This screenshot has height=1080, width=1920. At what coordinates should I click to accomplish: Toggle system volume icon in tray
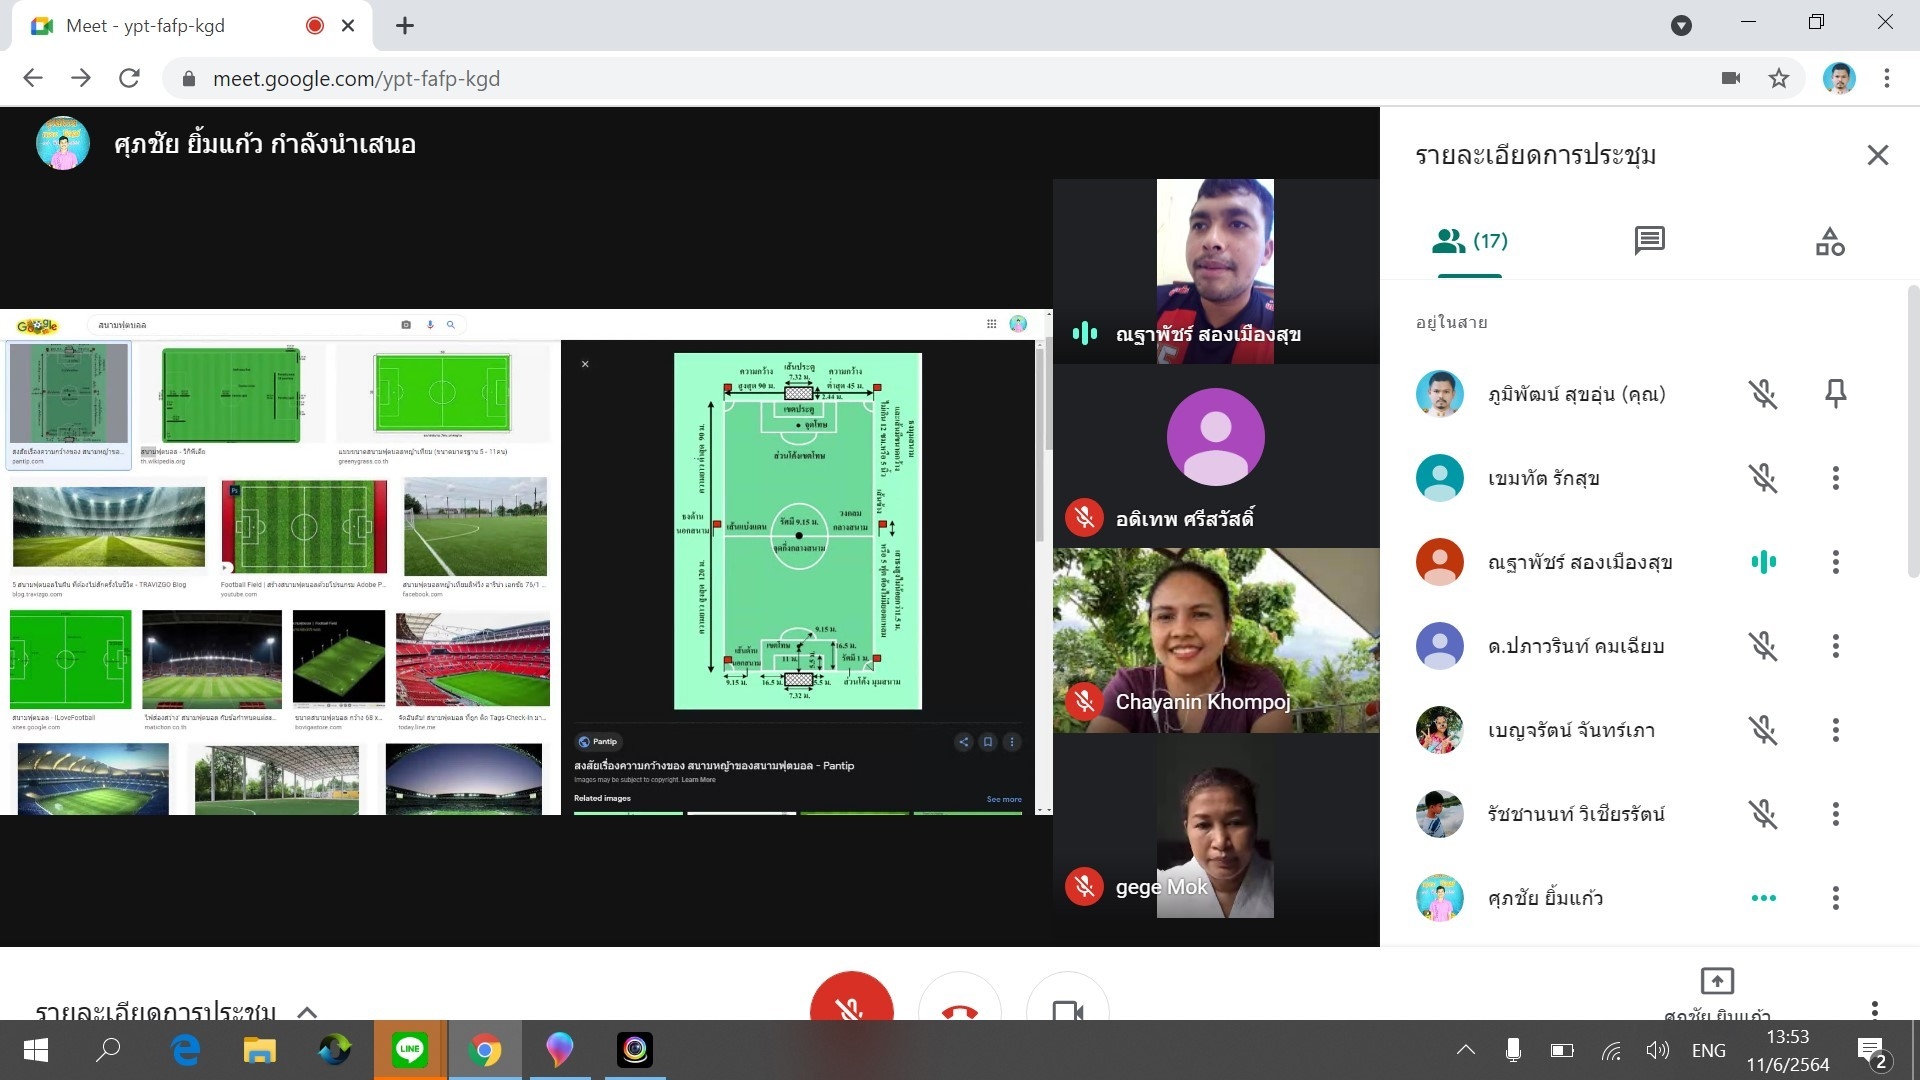point(1657,1050)
